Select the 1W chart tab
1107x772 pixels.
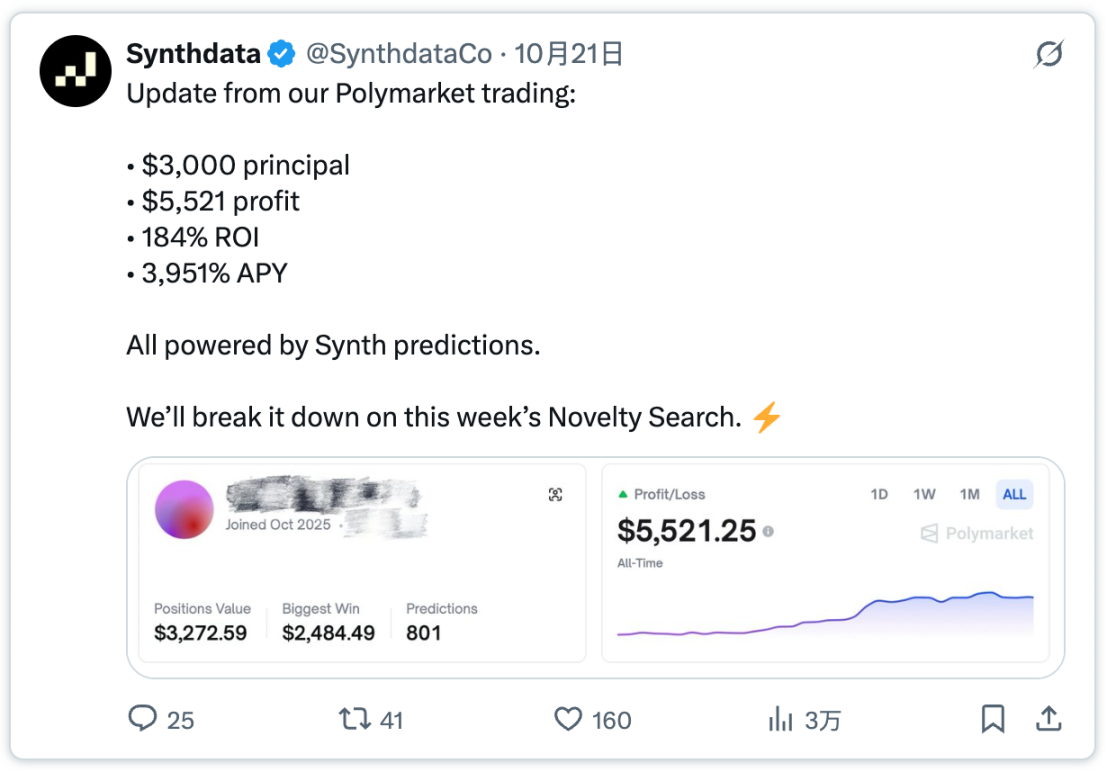pos(925,494)
